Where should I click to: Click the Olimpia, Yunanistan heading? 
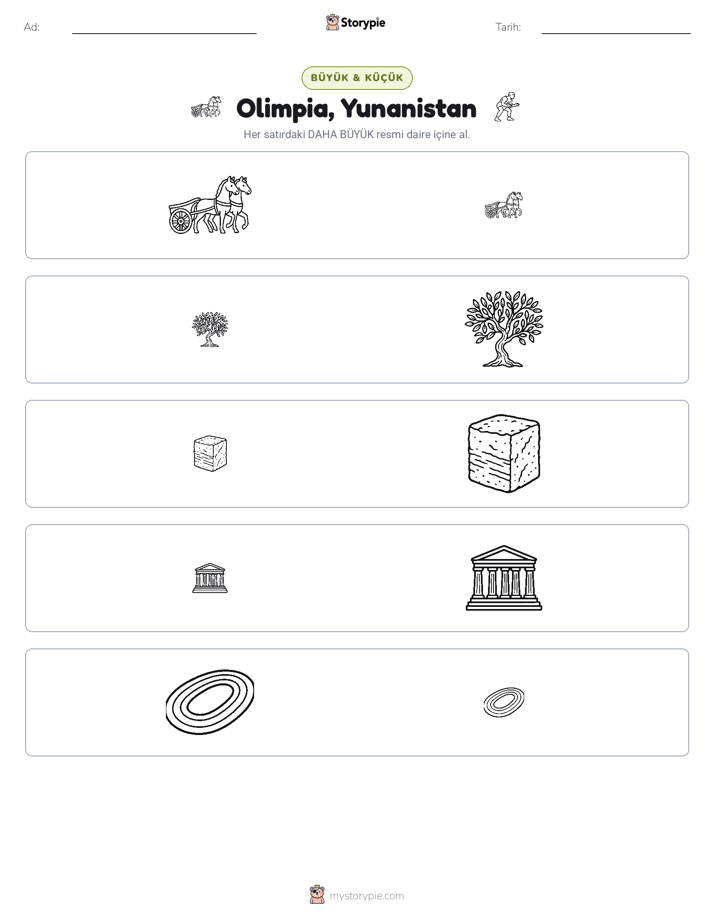point(356,108)
